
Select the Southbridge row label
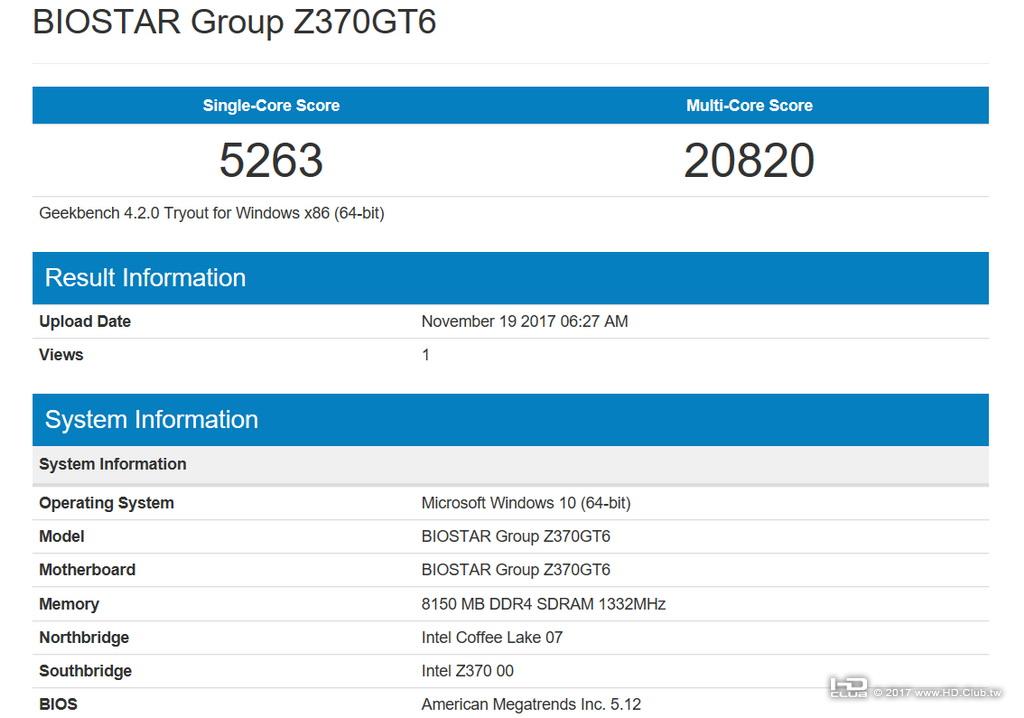(x=86, y=671)
